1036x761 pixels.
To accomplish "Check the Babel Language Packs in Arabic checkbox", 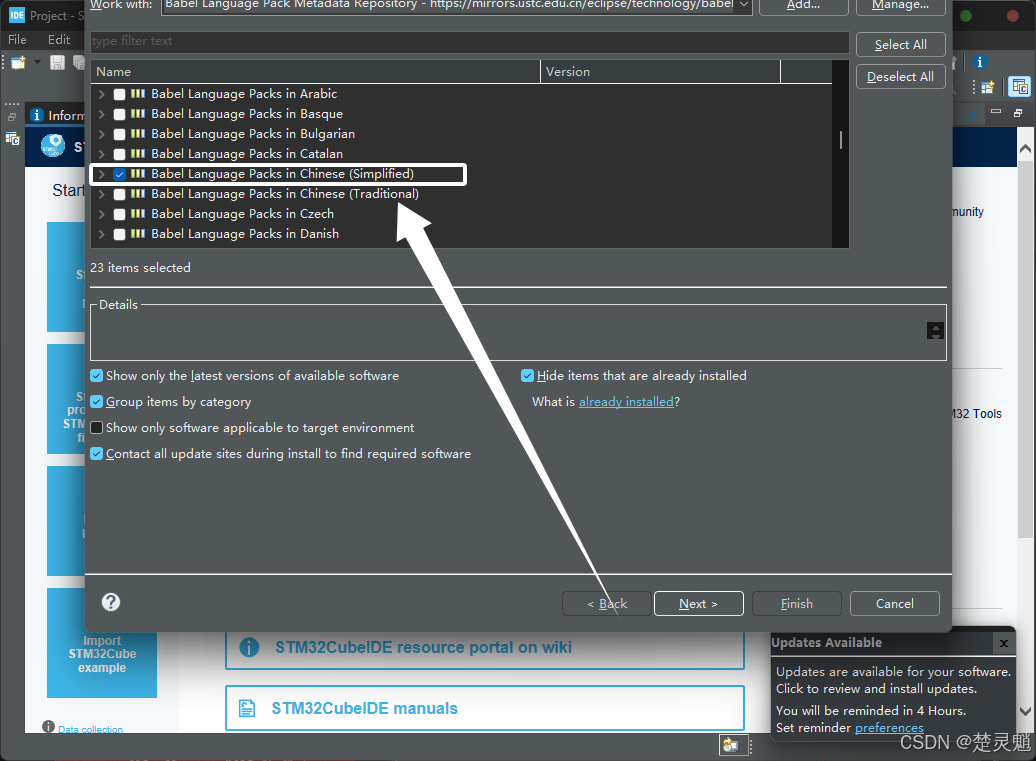I will (120, 94).
